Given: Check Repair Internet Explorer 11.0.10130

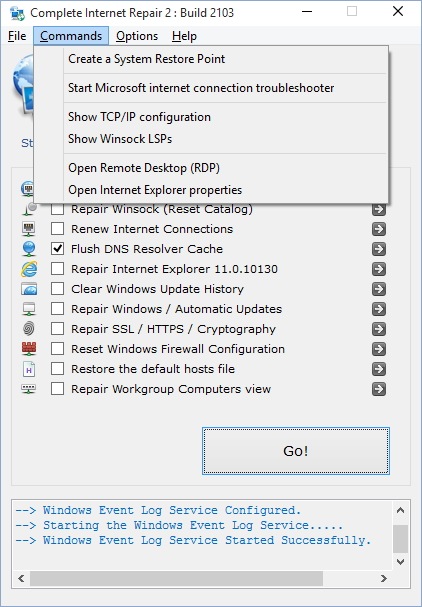Looking at the screenshot, I should (x=58, y=269).
